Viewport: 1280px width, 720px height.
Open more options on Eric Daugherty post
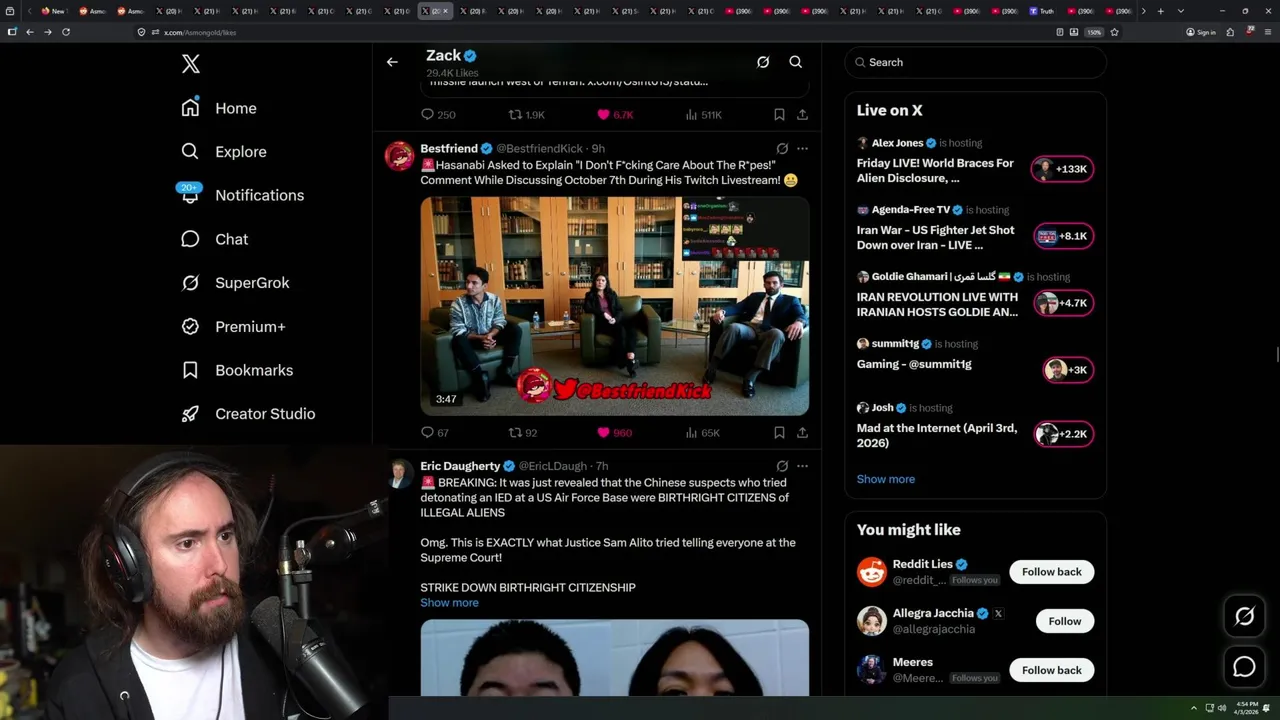(802, 466)
